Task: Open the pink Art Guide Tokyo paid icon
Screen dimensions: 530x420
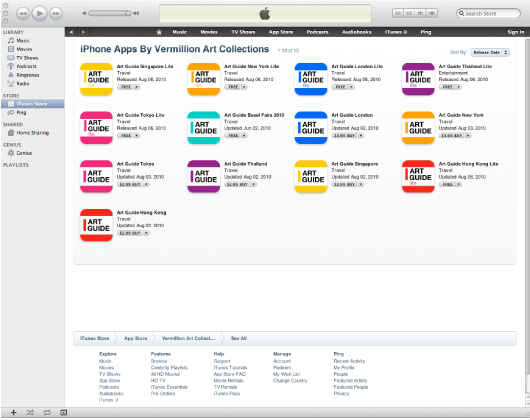Action: [x=96, y=176]
